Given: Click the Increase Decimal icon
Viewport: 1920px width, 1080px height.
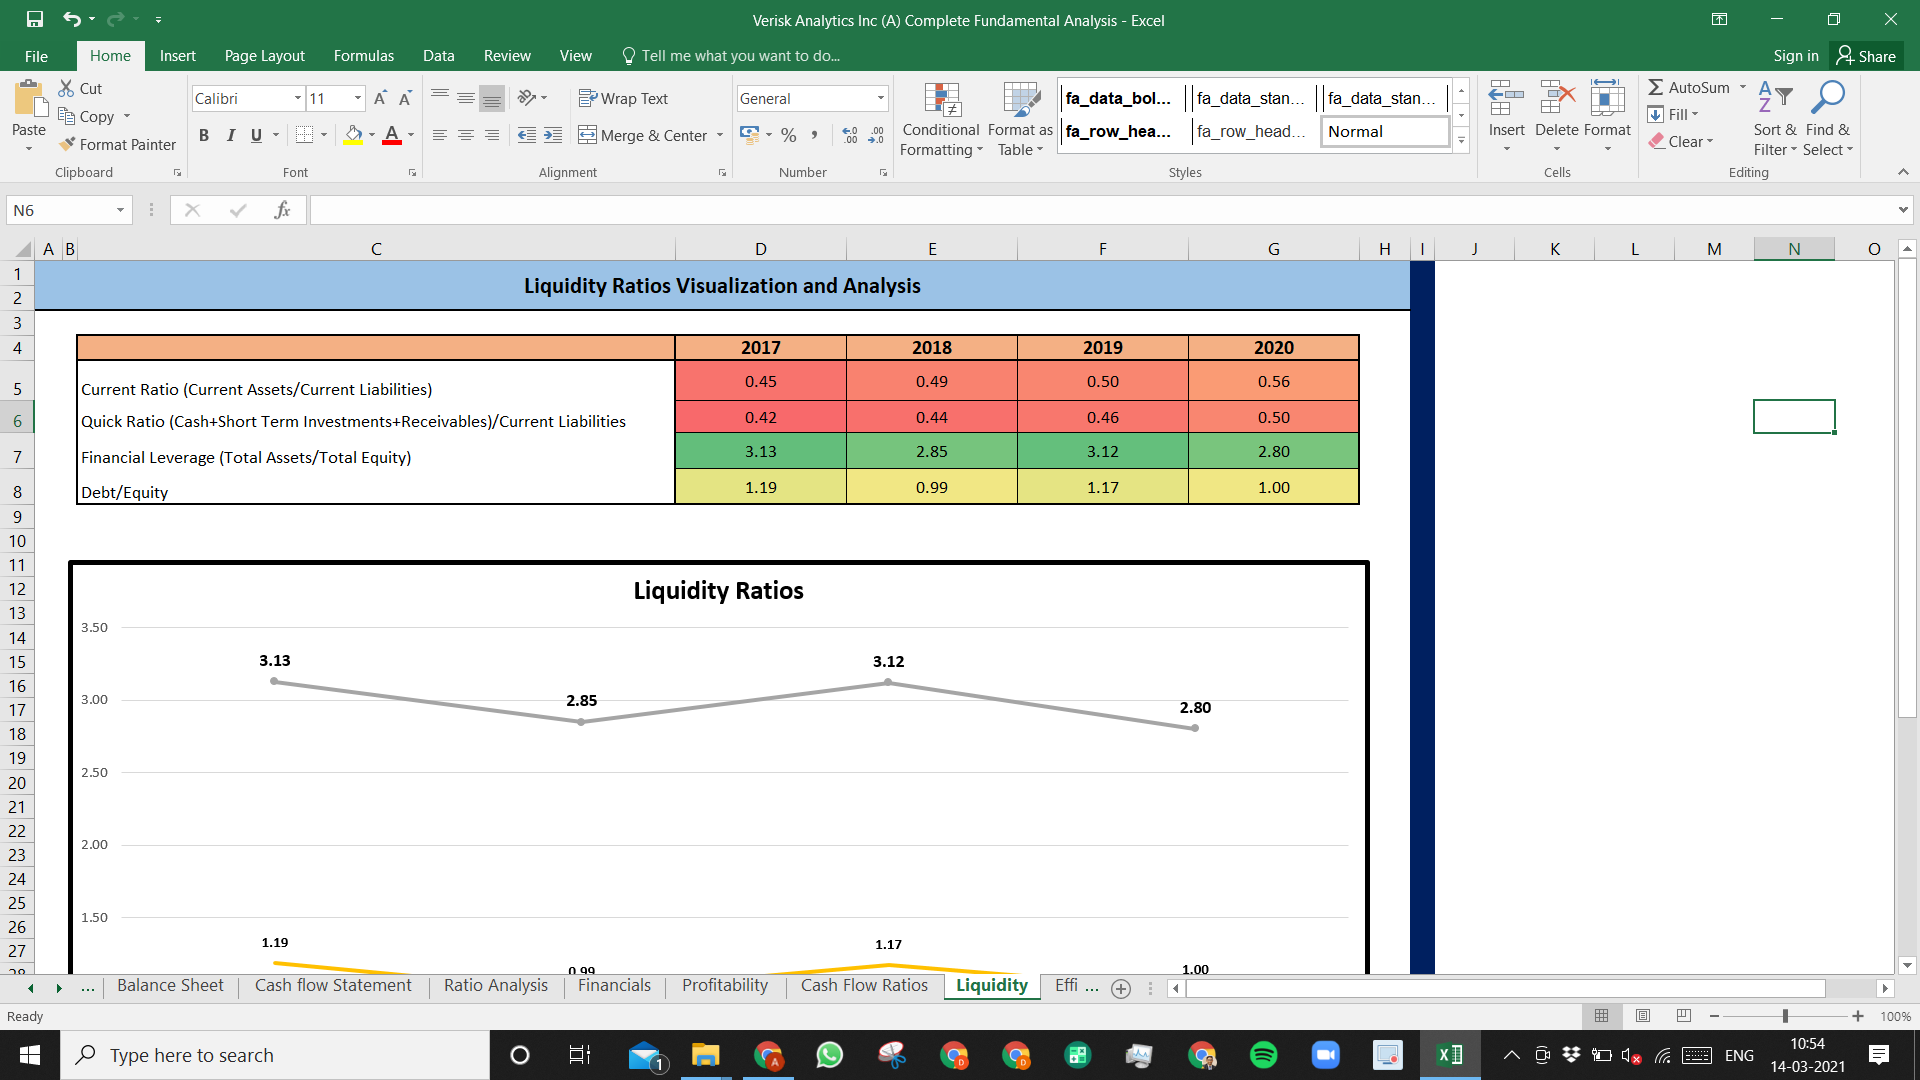Looking at the screenshot, I should 850,135.
